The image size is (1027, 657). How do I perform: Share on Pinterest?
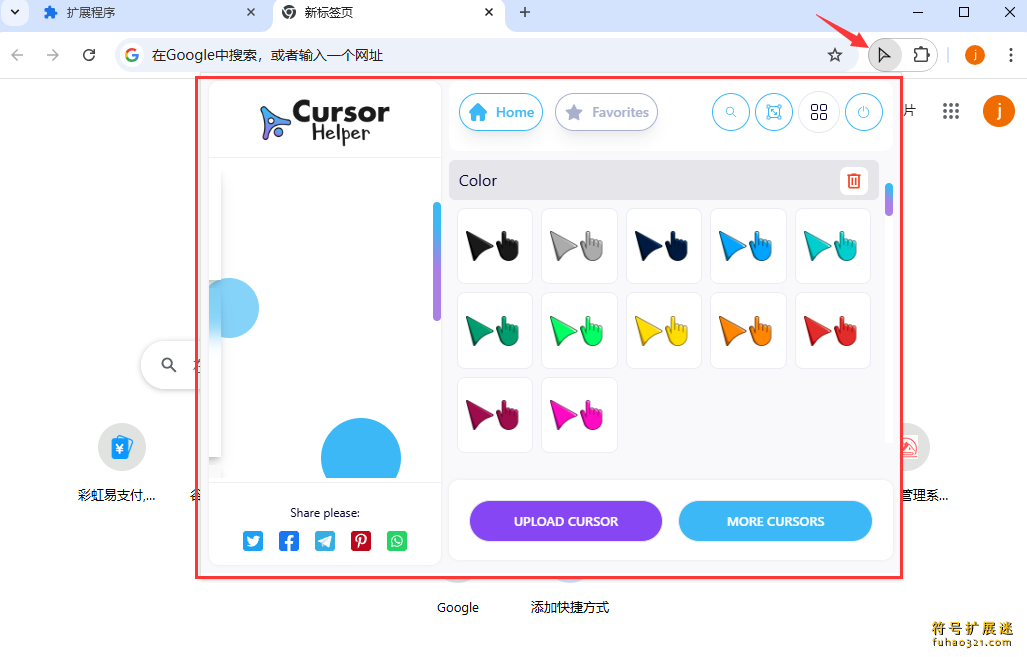pyautogui.click(x=361, y=541)
